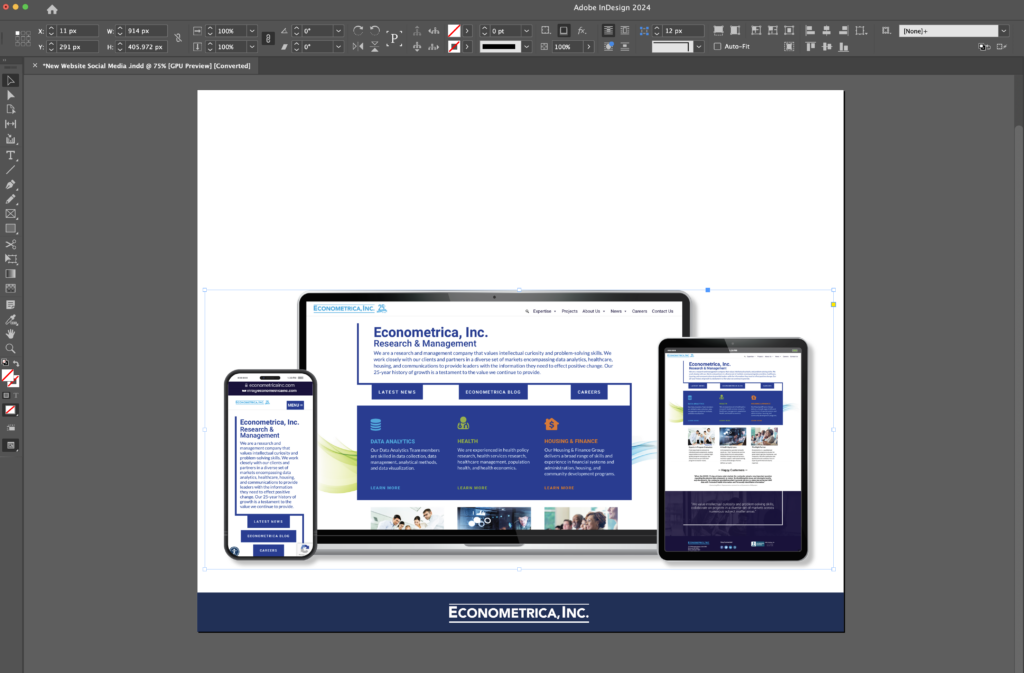The height and width of the screenshot is (673, 1024).
Task: Expand the stroke color options arrow
Action: [467, 47]
